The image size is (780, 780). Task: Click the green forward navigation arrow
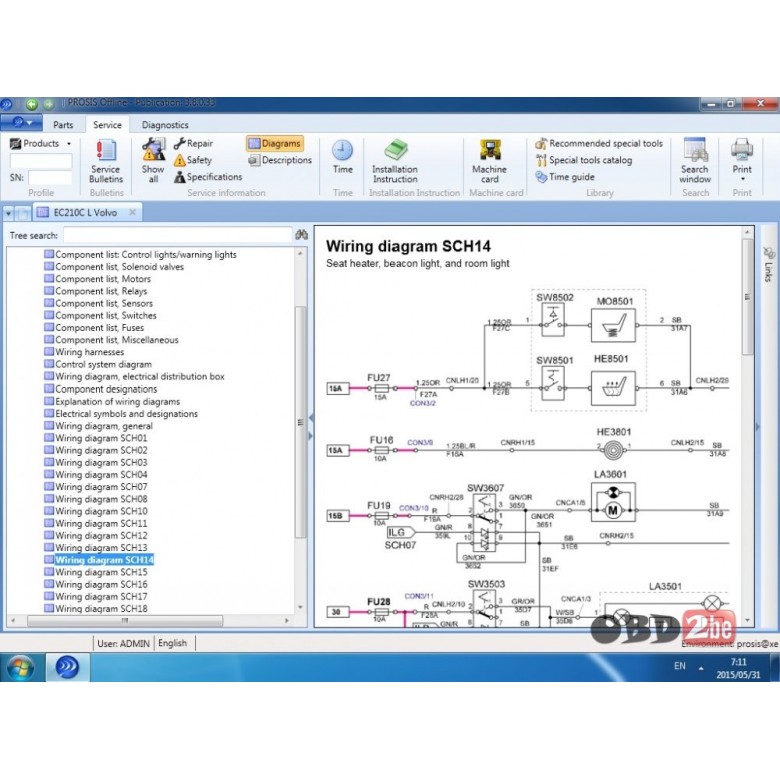(48, 104)
